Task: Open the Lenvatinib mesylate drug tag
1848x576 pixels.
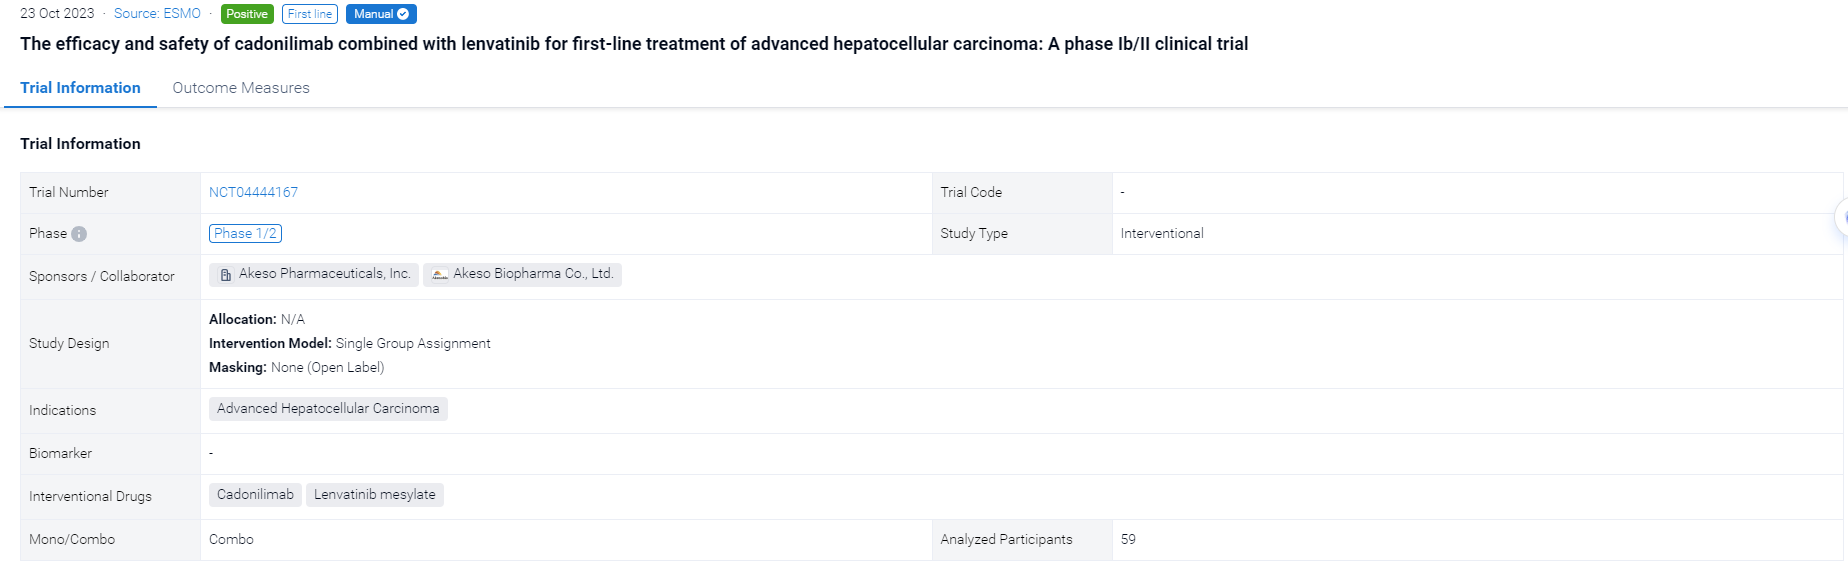Action: [x=374, y=495]
